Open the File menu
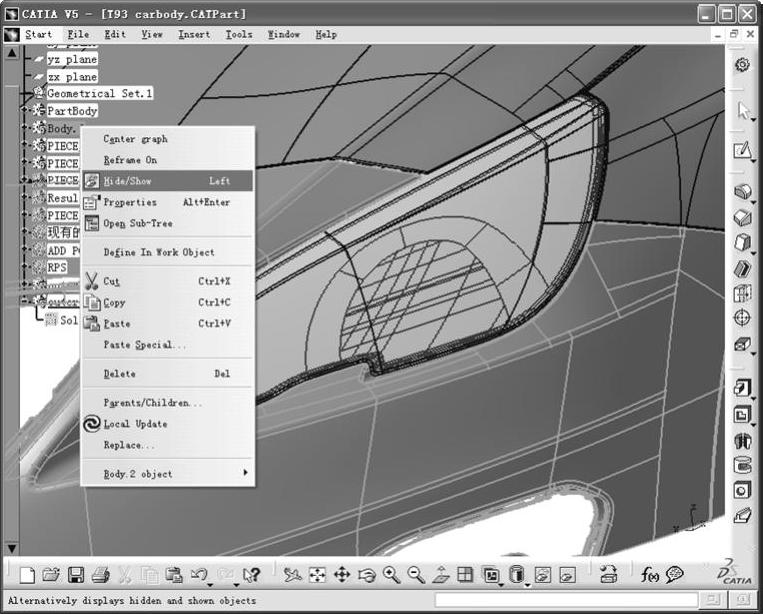The image size is (763, 614). 78,35
